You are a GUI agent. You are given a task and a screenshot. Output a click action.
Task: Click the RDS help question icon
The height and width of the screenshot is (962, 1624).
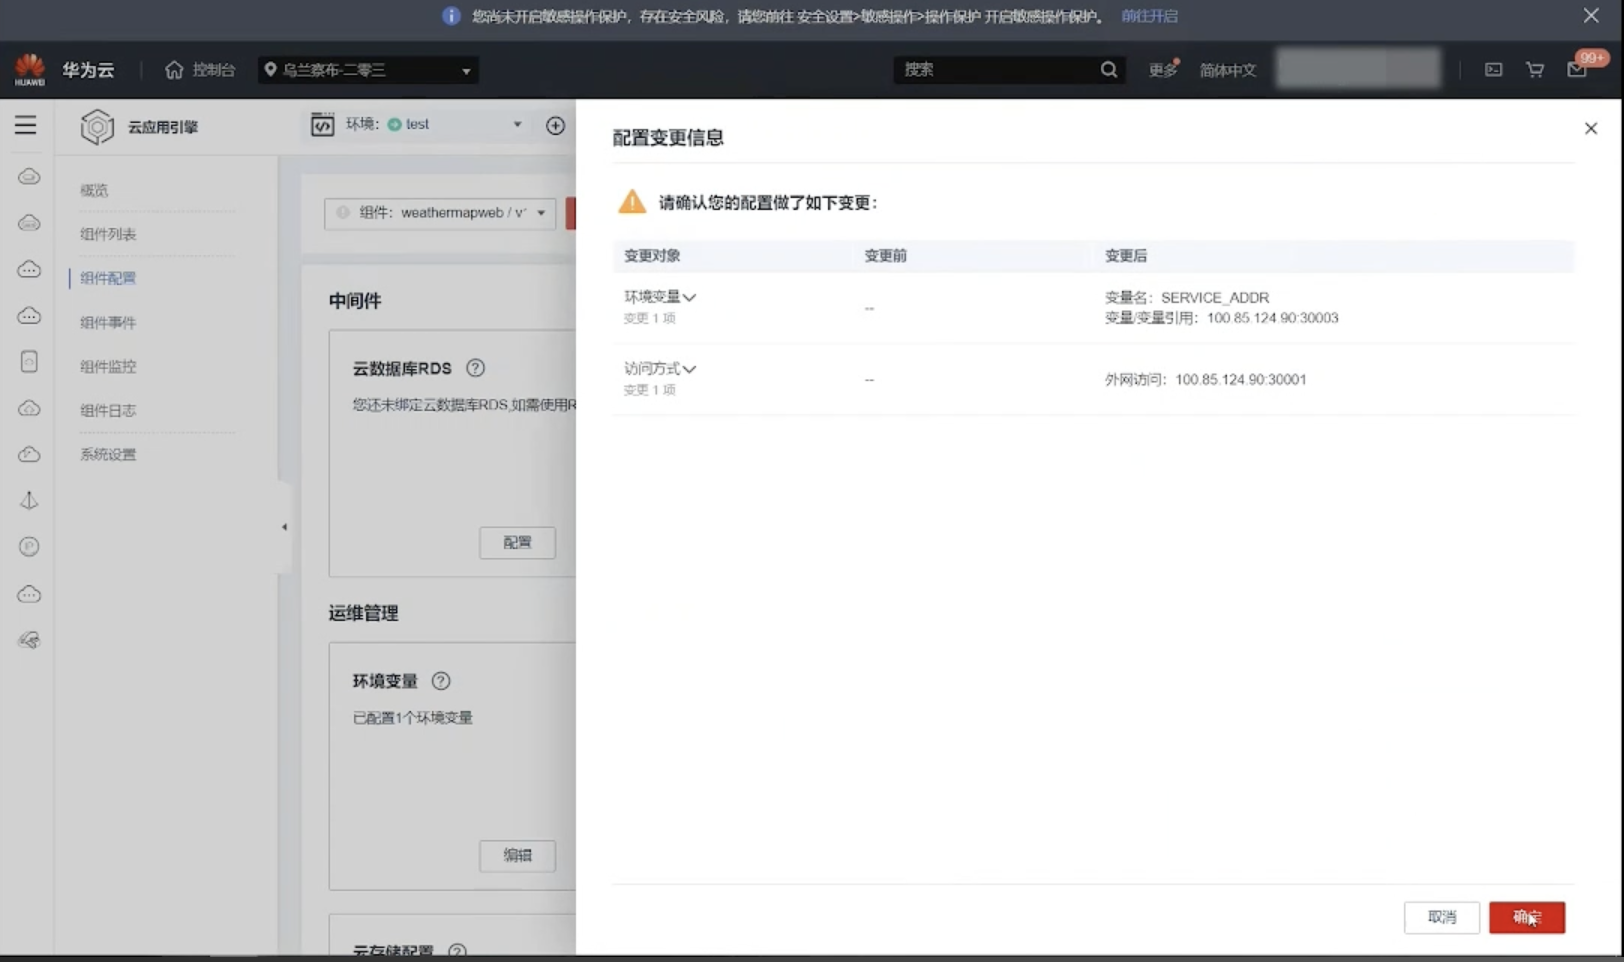476,368
